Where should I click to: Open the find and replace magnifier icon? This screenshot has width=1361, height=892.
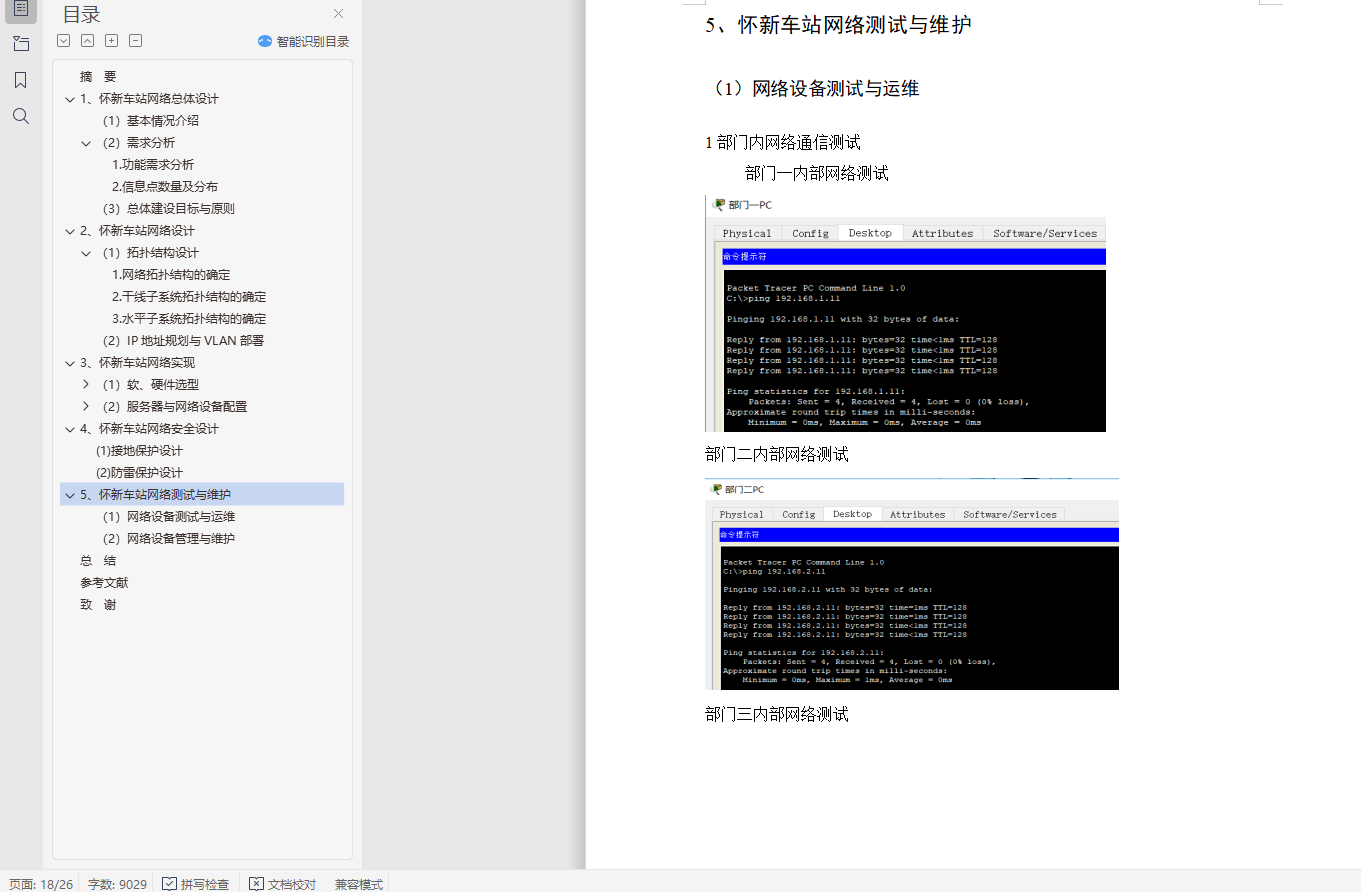pyautogui.click(x=21, y=117)
